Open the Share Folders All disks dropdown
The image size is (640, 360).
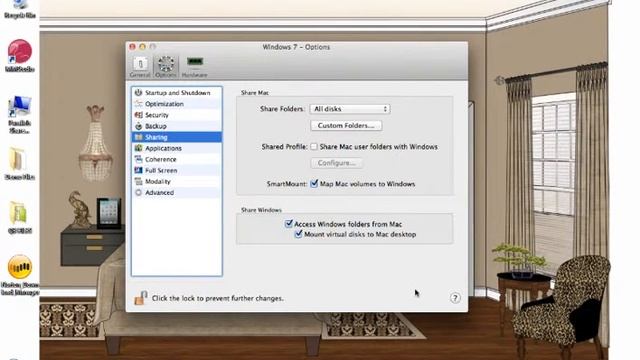(x=350, y=109)
